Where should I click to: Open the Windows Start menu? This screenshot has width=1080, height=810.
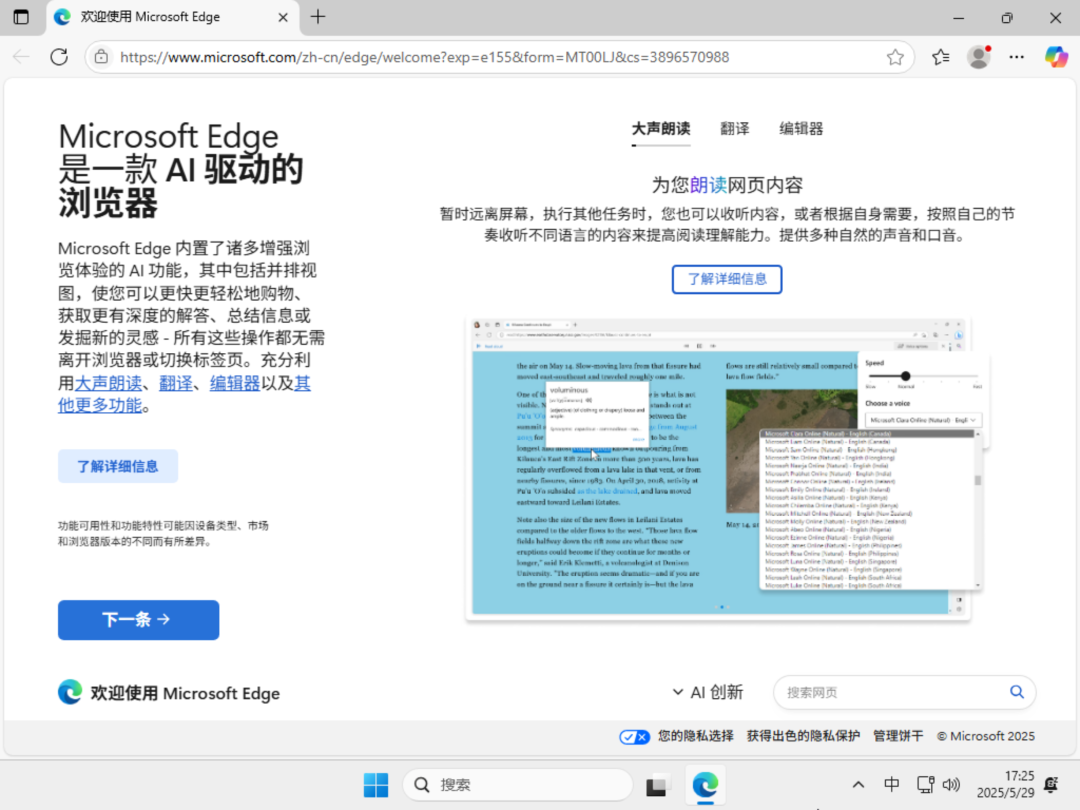pos(376,785)
